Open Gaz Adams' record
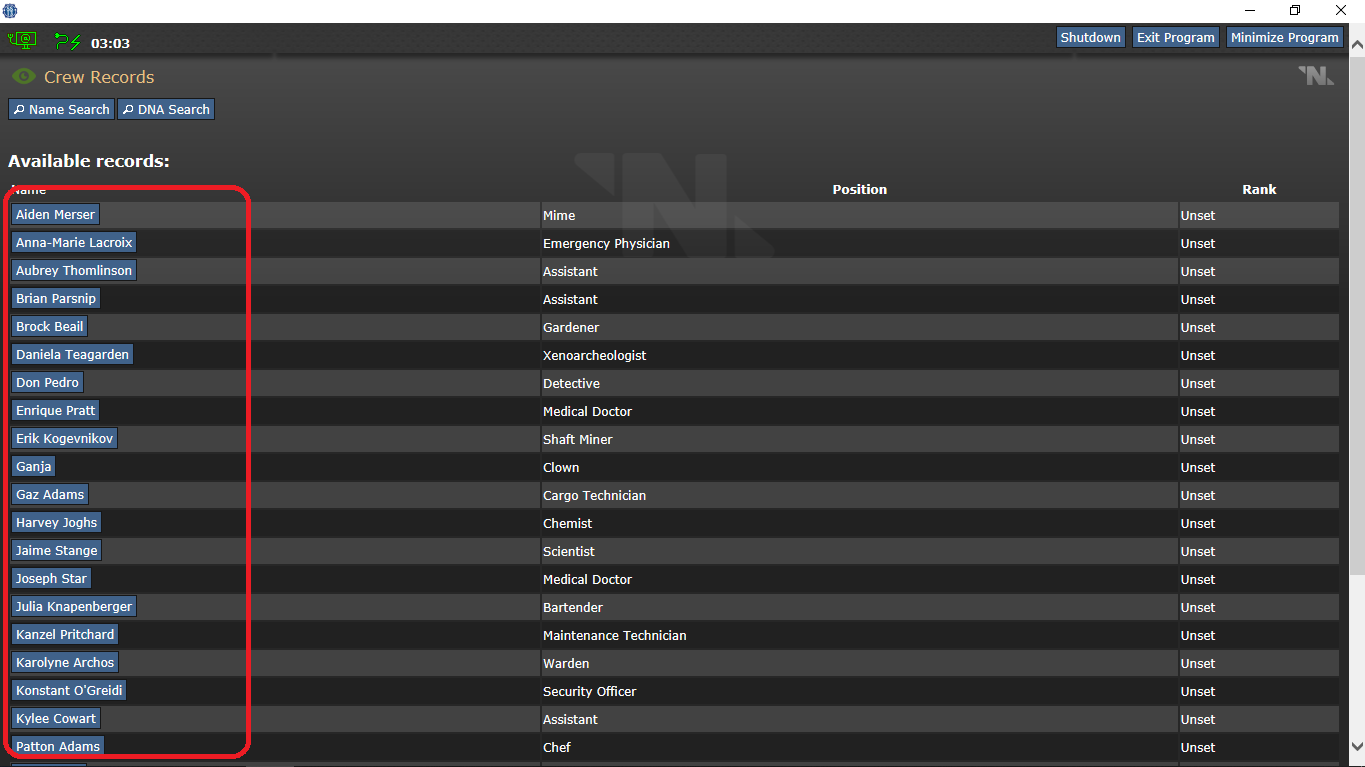The height and width of the screenshot is (767, 1365). coord(50,494)
